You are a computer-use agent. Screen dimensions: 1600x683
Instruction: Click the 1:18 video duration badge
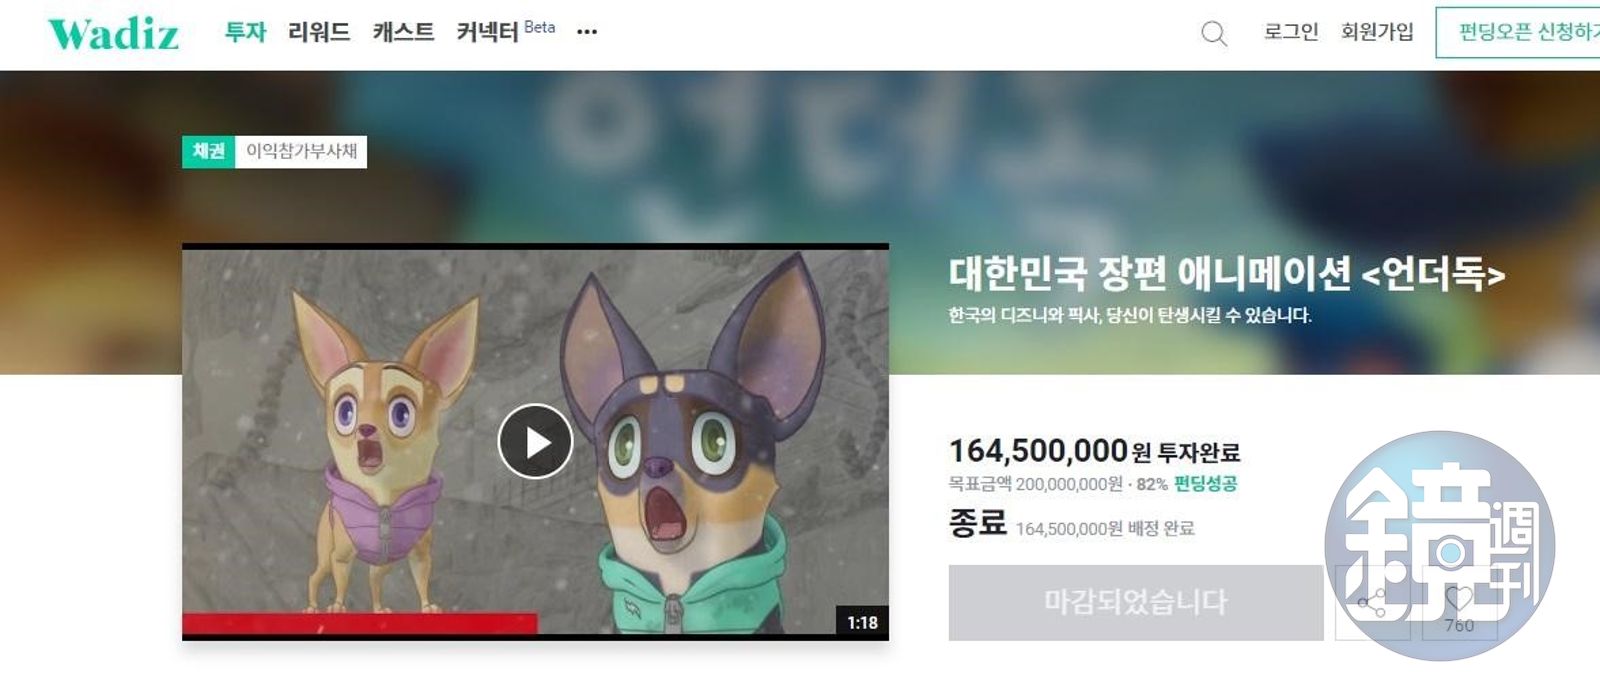[862, 622]
